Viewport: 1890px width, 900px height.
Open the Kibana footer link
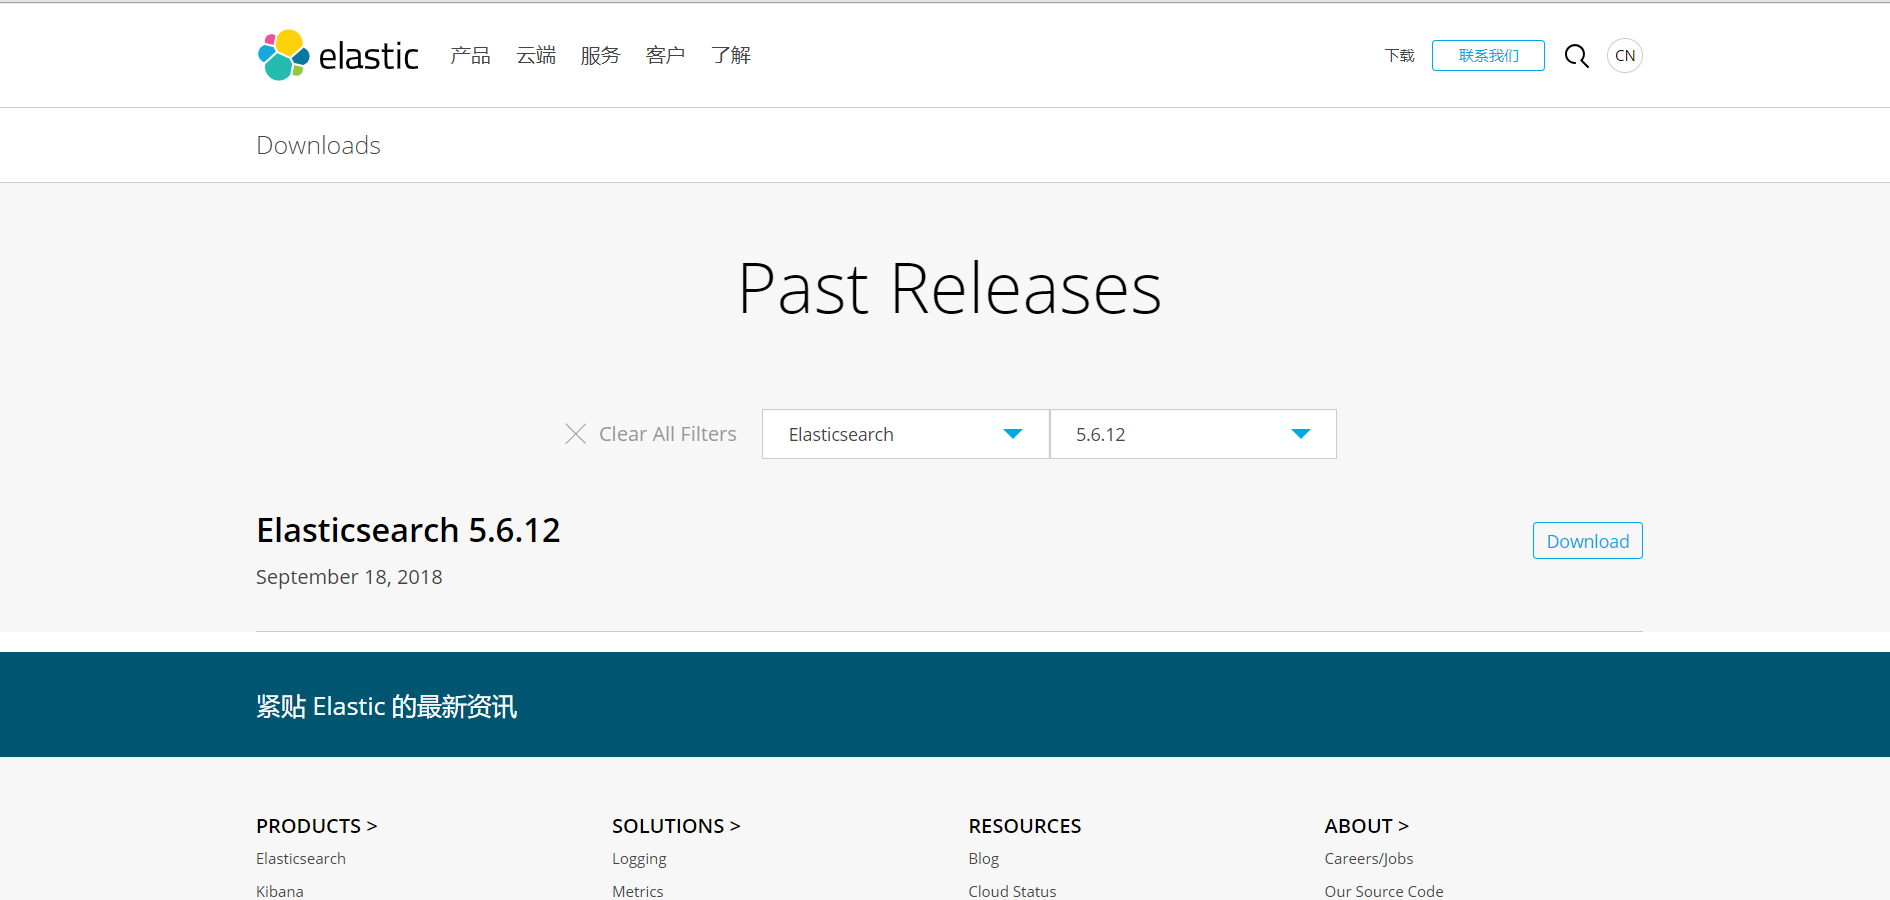[x=279, y=890]
